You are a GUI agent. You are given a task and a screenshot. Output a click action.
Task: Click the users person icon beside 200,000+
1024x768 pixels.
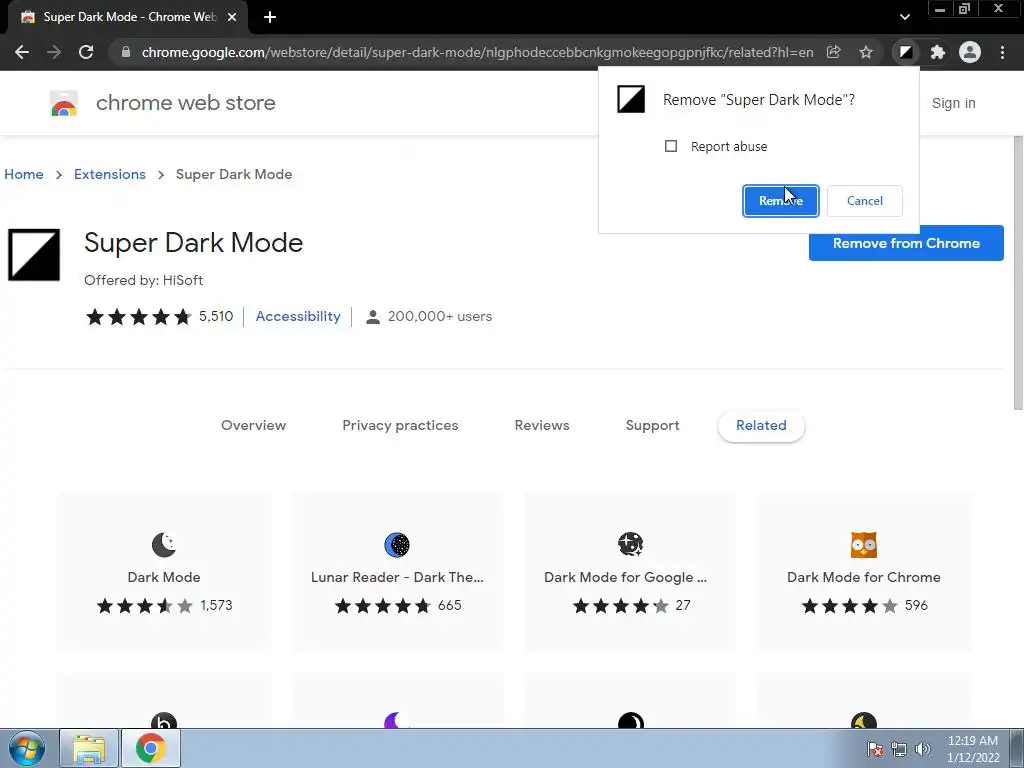coord(373,317)
